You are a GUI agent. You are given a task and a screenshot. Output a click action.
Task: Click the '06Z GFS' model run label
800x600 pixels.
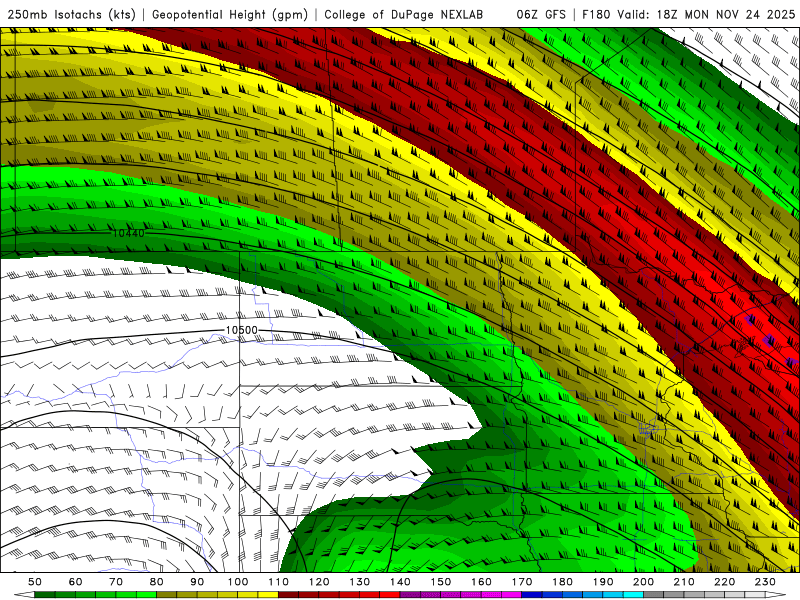point(541,14)
